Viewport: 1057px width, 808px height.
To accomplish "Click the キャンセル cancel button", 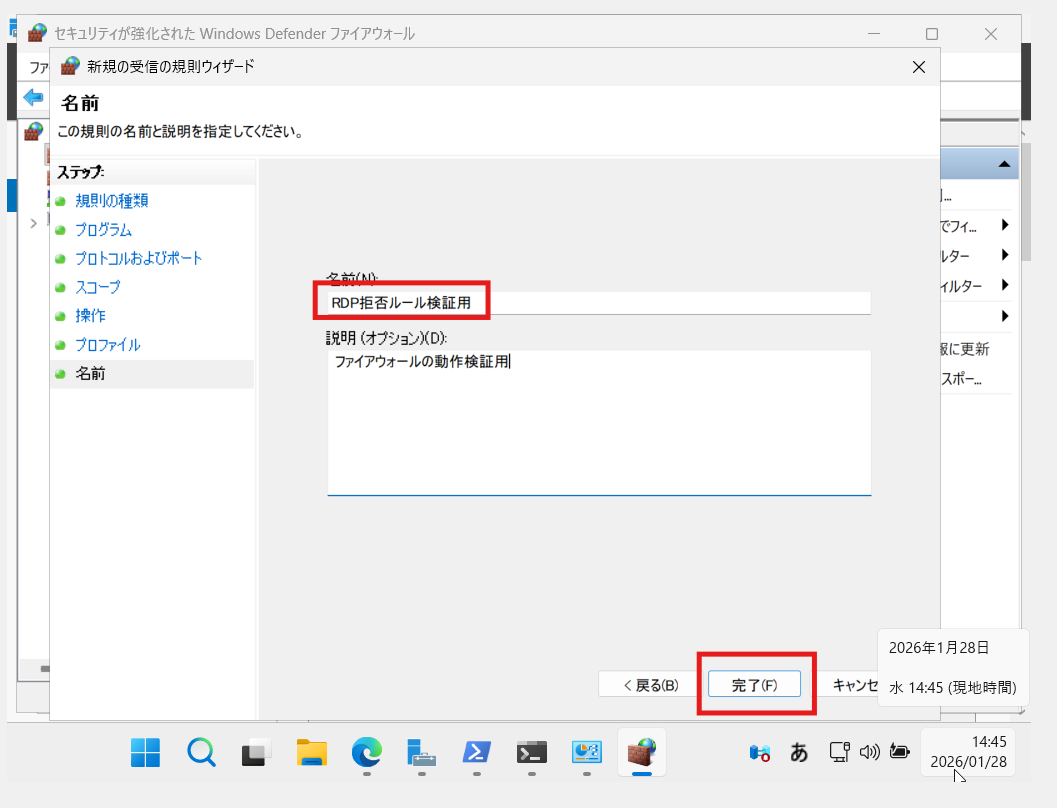I will [855, 685].
